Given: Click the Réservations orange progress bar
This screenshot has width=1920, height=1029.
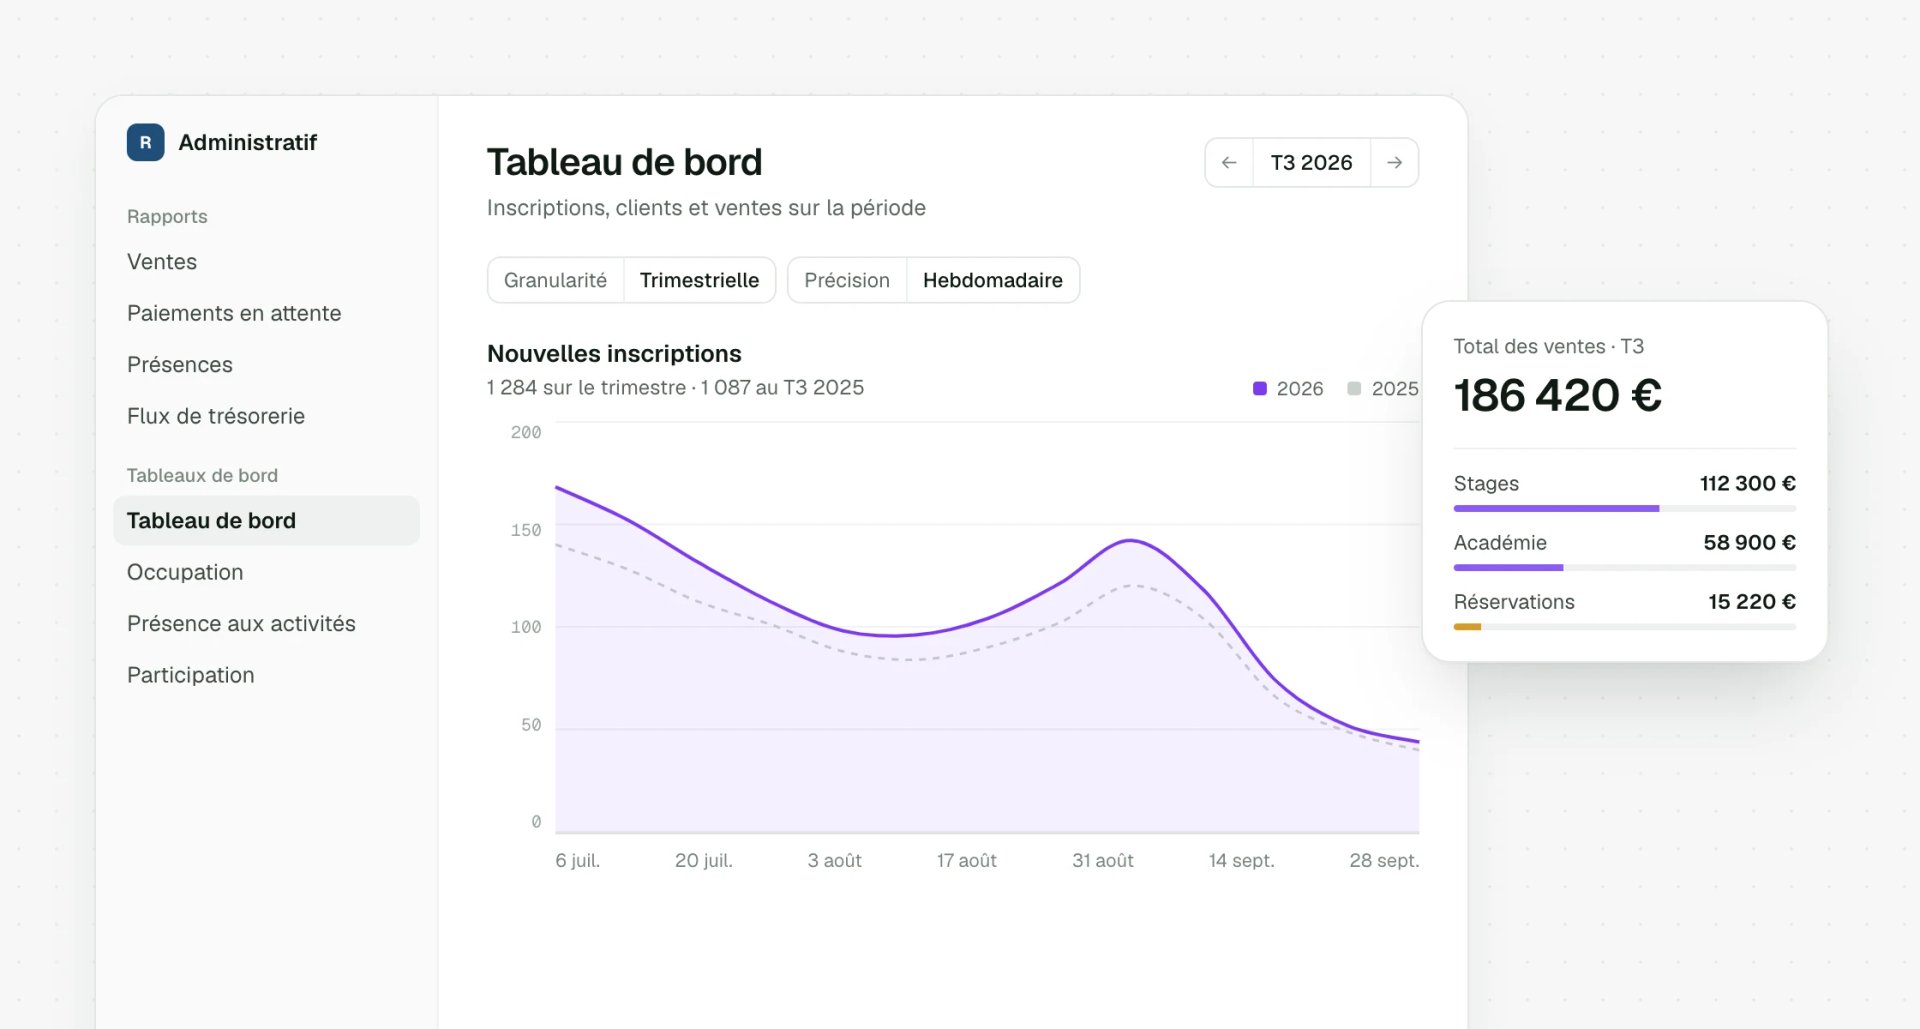Looking at the screenshot, I should pos(1467,627).
